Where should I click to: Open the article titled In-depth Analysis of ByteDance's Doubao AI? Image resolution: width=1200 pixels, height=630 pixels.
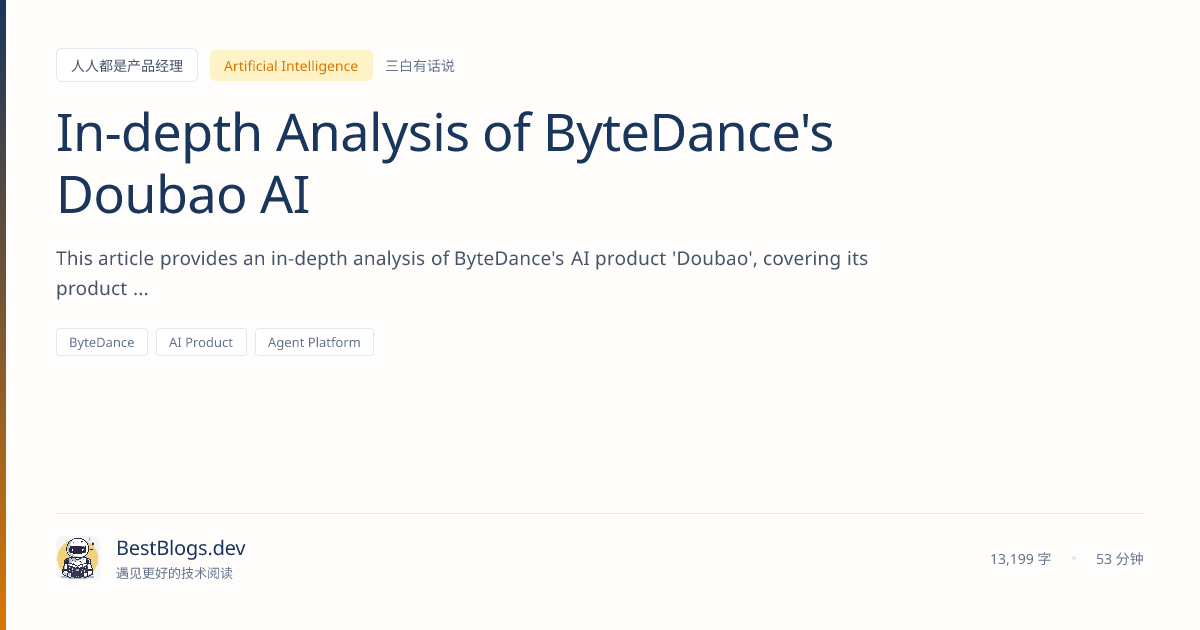[x=444, y=162]
